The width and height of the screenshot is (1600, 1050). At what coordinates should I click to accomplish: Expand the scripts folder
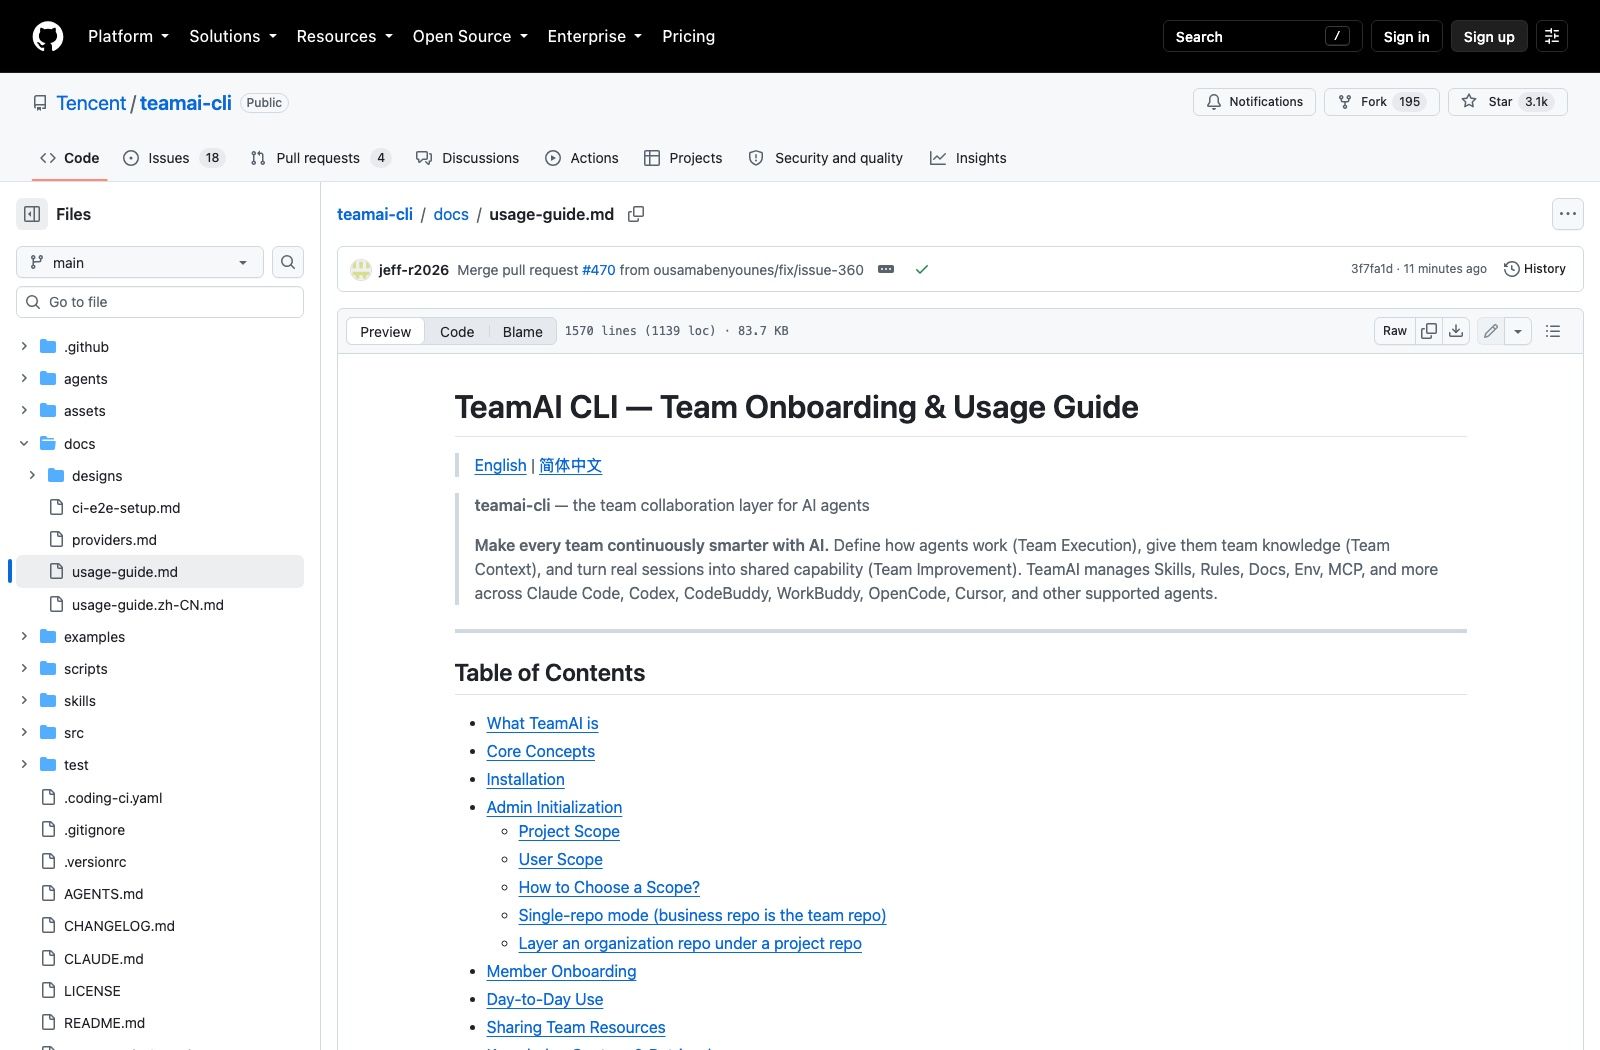pyautogui.click(x=24, y=669)
